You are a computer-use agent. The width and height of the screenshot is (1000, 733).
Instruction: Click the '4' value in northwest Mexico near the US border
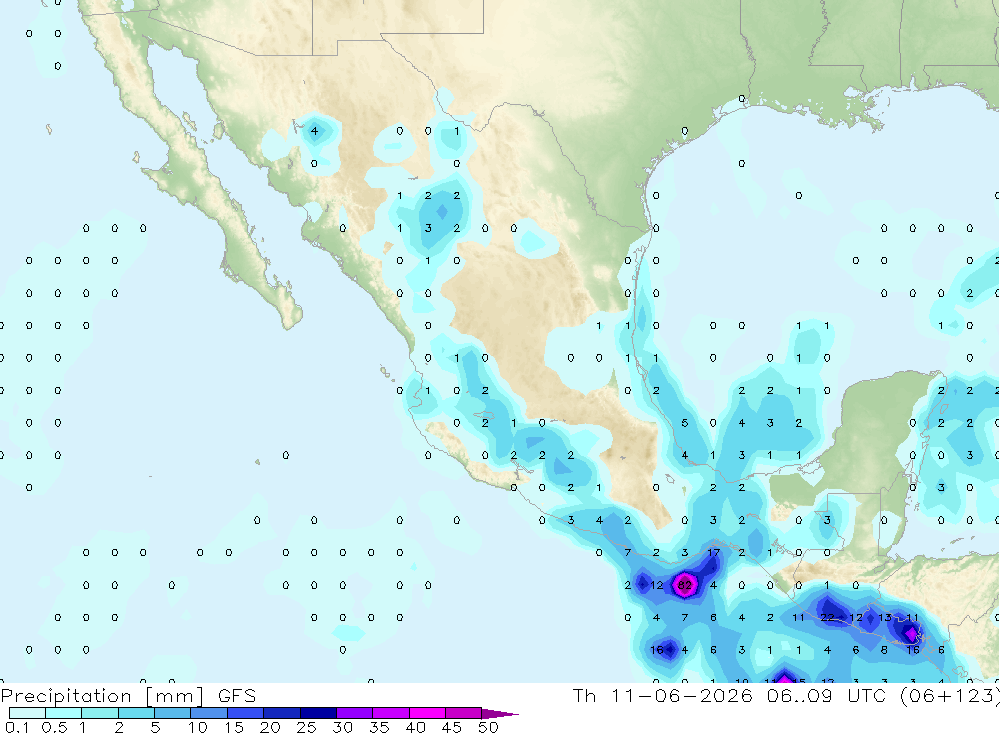314,131
